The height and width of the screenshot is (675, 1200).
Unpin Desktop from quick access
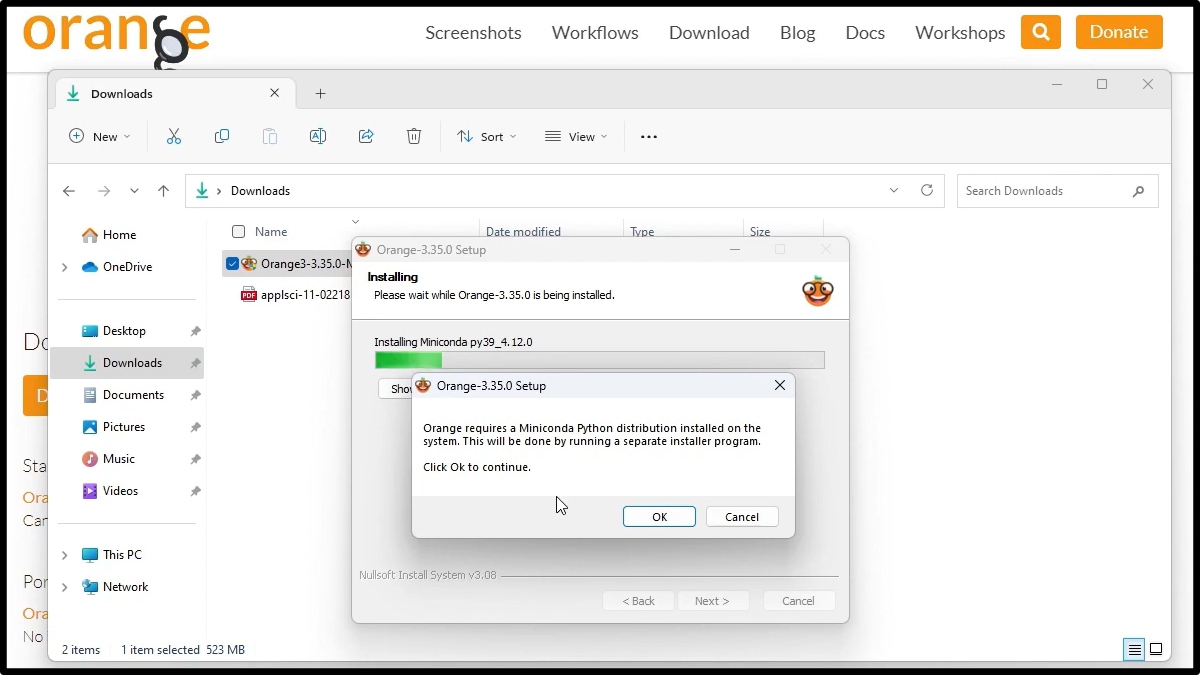coord(196,331)
